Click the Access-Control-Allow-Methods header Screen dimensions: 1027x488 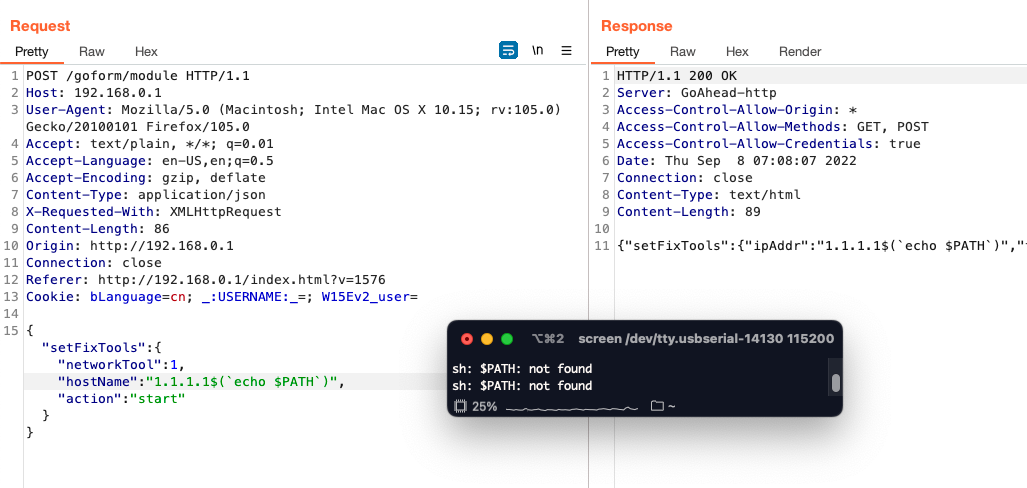773,126
